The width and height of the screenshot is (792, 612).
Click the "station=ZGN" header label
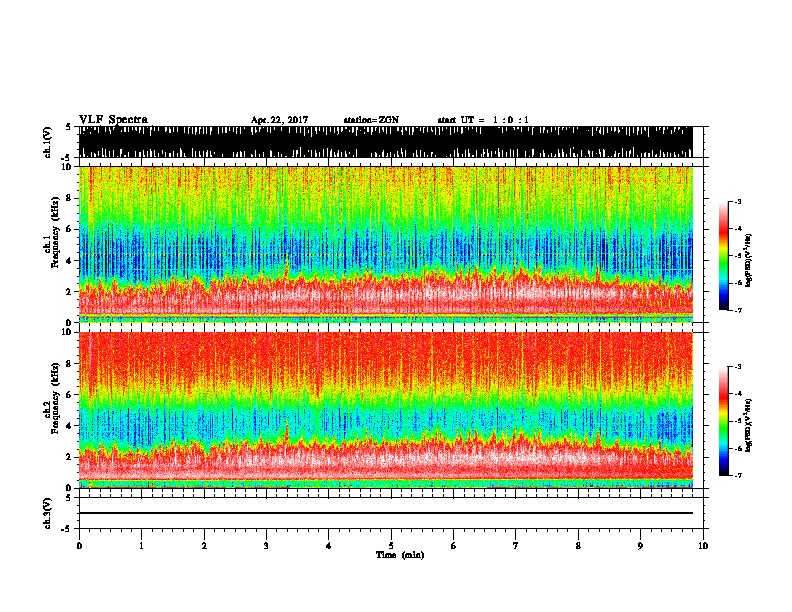click(371, 120)
